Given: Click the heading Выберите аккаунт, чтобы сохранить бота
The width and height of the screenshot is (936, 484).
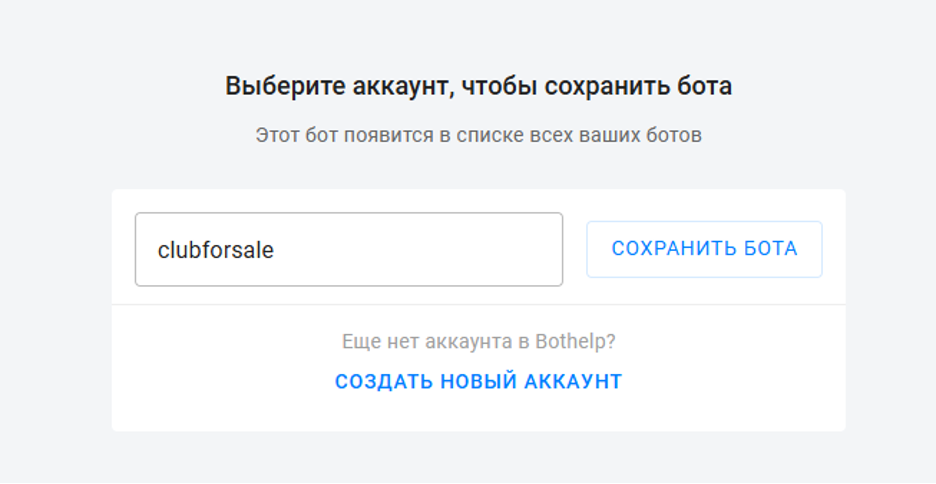Looking at the screenshot, I should point(479,86).
